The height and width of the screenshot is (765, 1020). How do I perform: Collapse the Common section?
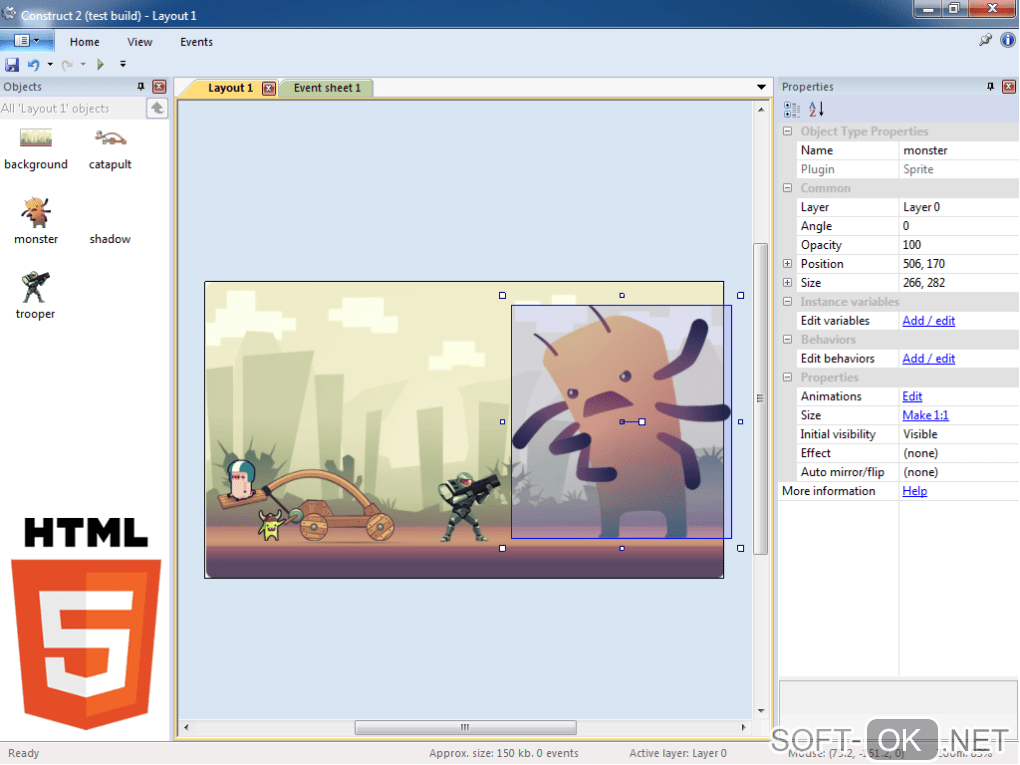coord(788,188)
